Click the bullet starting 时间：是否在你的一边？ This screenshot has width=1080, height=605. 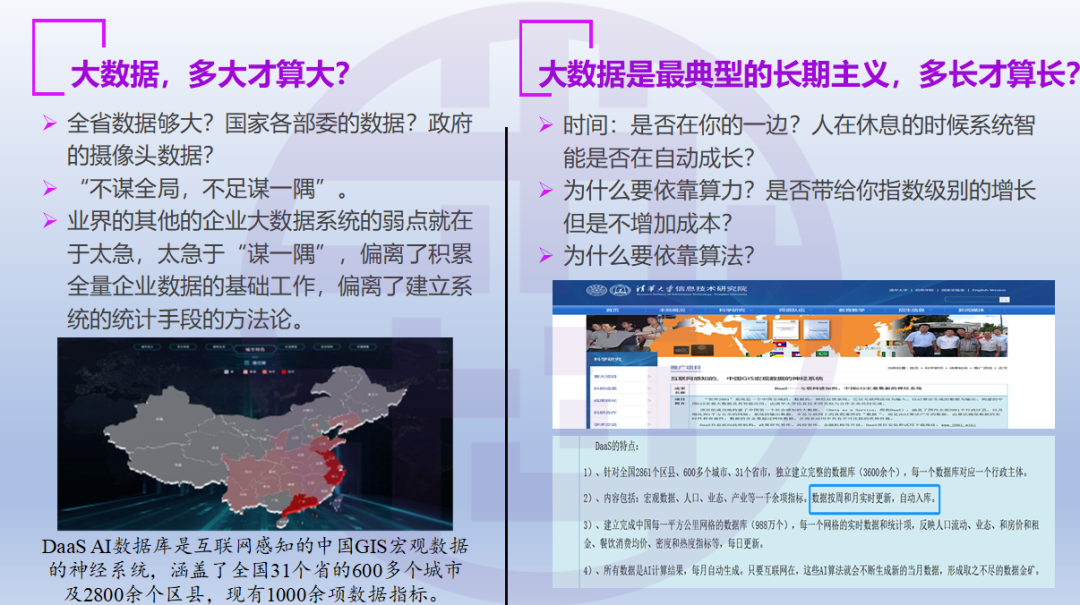(x=799, y=141)
